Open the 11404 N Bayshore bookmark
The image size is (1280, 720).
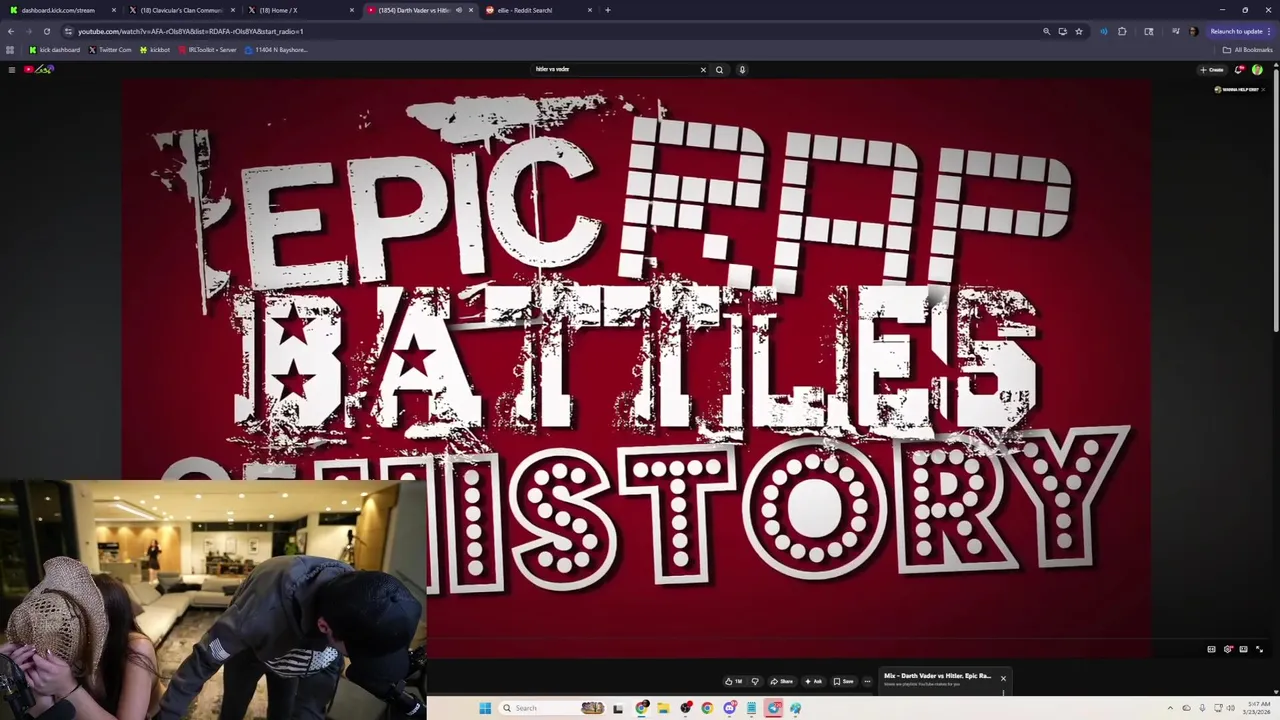coord(276,49)
